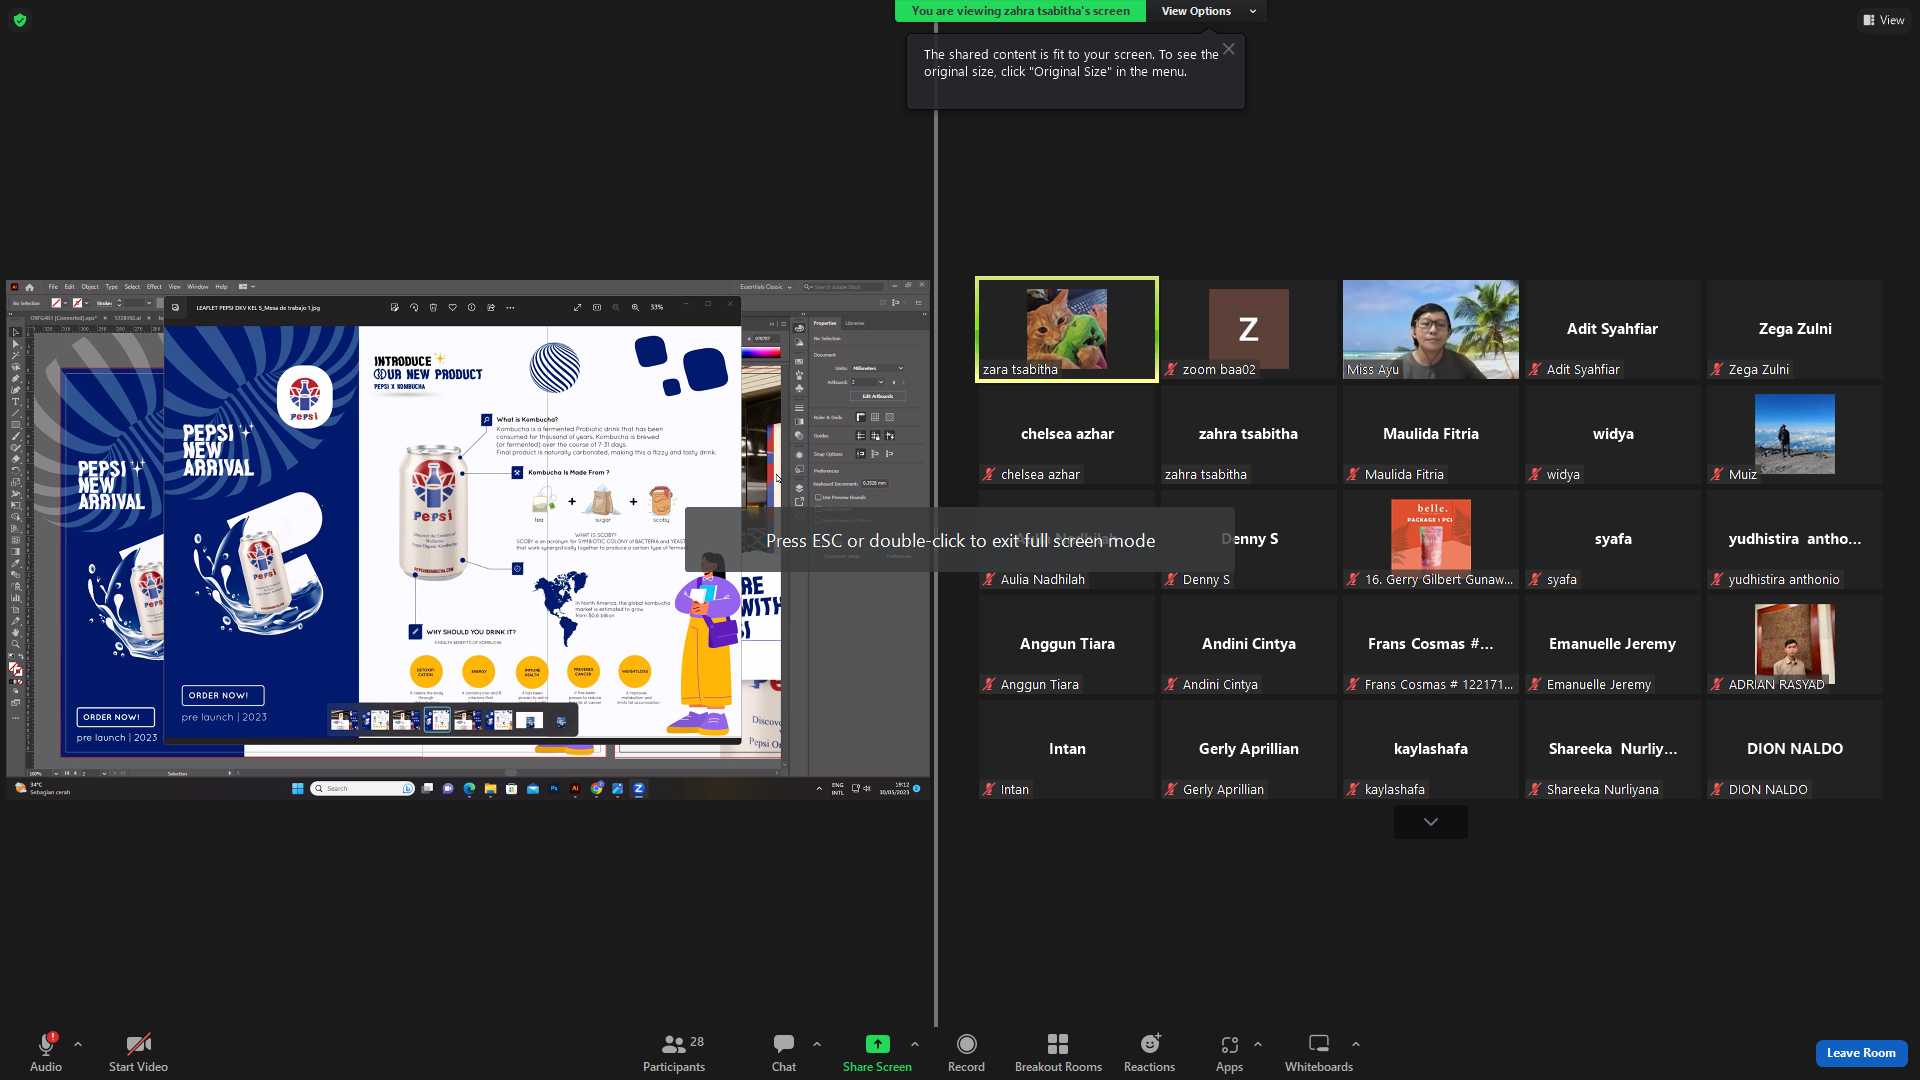
Task: Click the Illustrator Home icon
Action: point(30,287)
